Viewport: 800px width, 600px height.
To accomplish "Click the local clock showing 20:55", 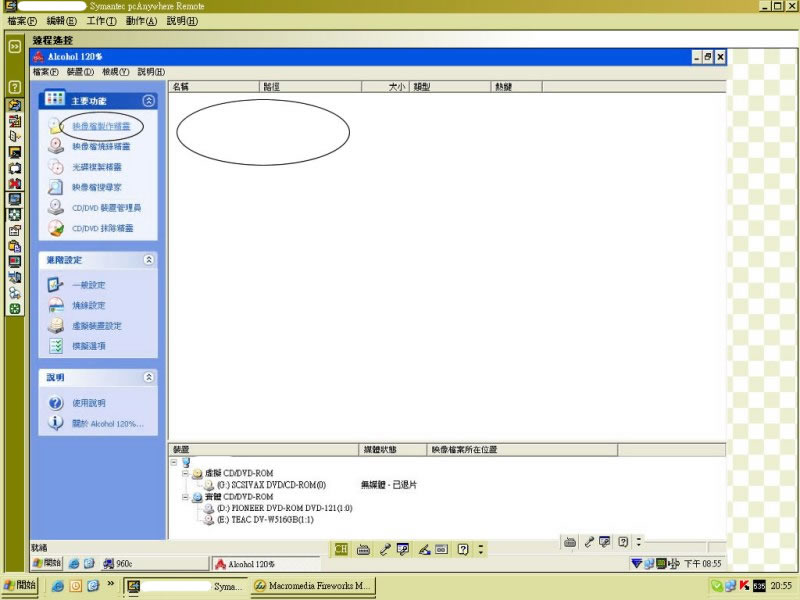I will point(781,586).
